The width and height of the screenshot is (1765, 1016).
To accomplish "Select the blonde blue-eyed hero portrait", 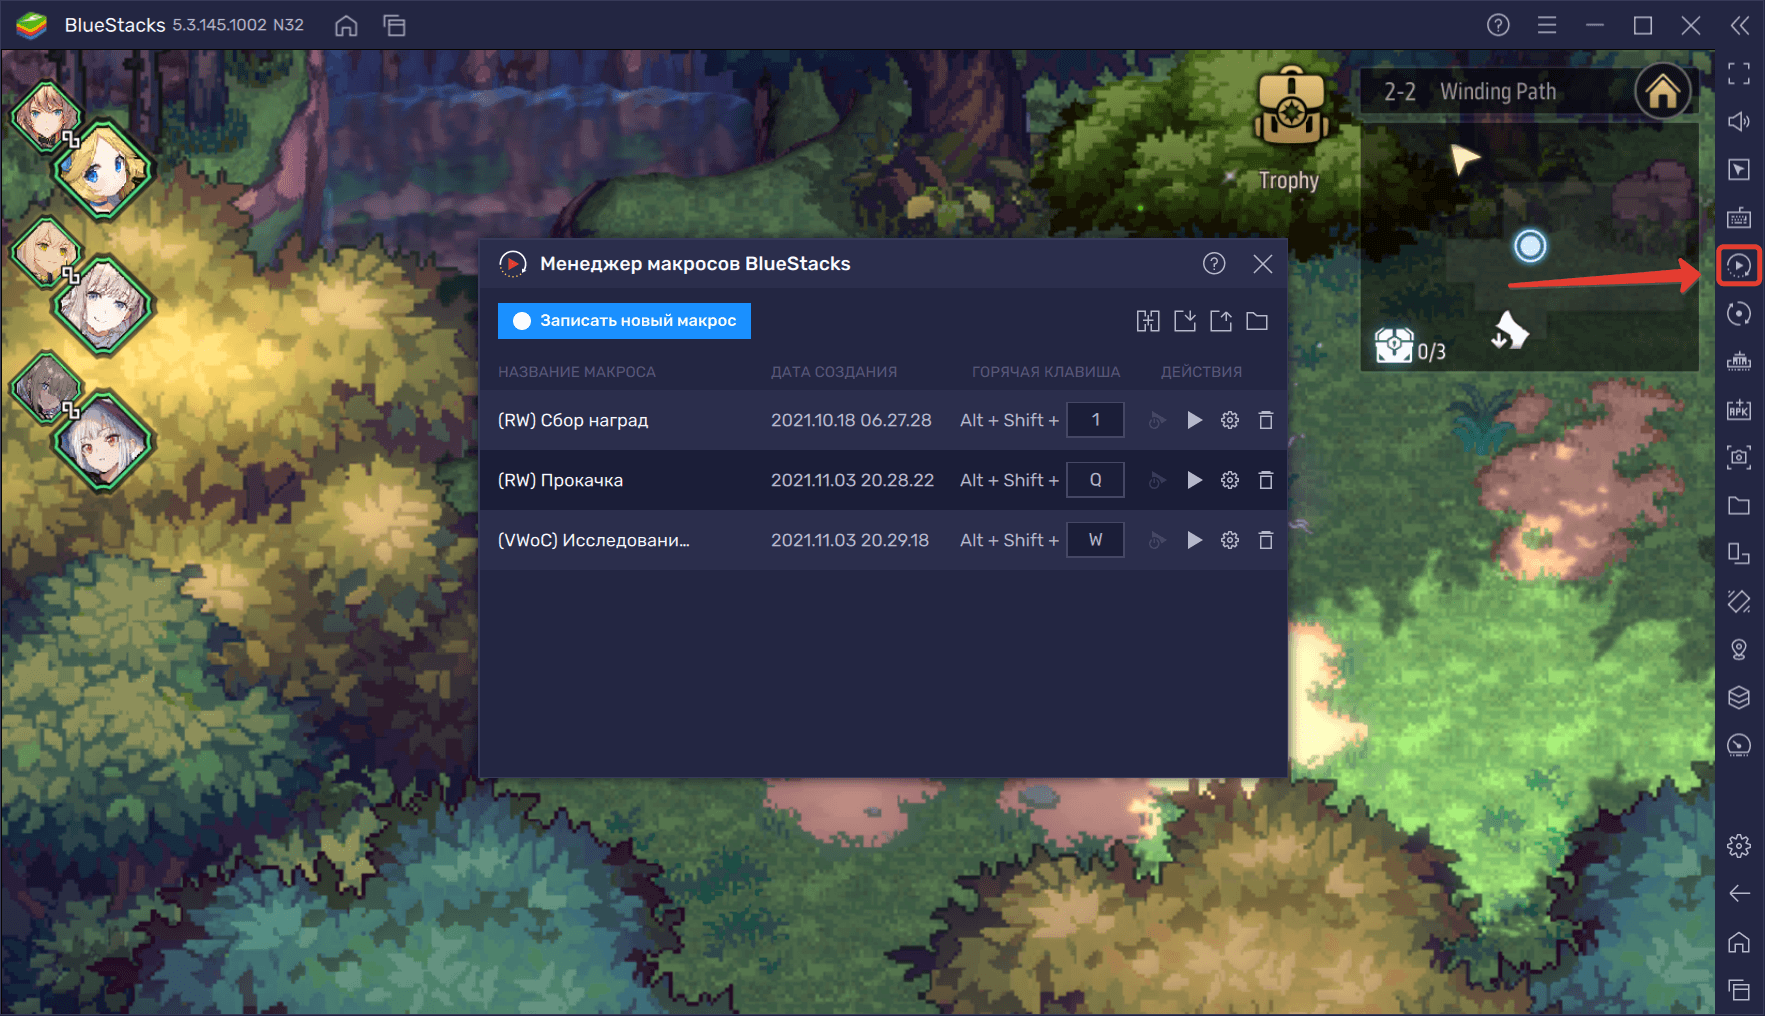I will point(101,170).
